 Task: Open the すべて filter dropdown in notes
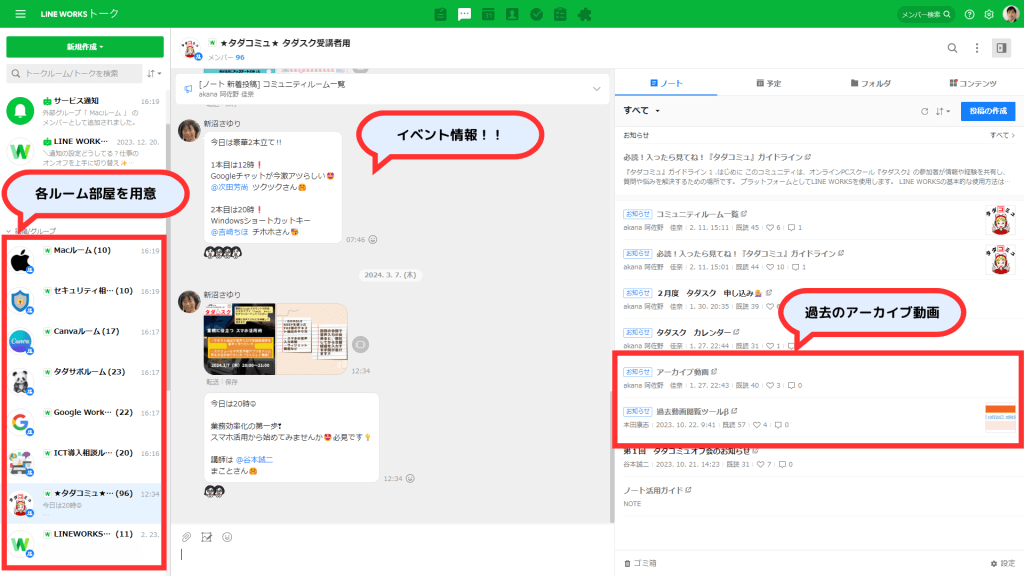coord(642,111)
